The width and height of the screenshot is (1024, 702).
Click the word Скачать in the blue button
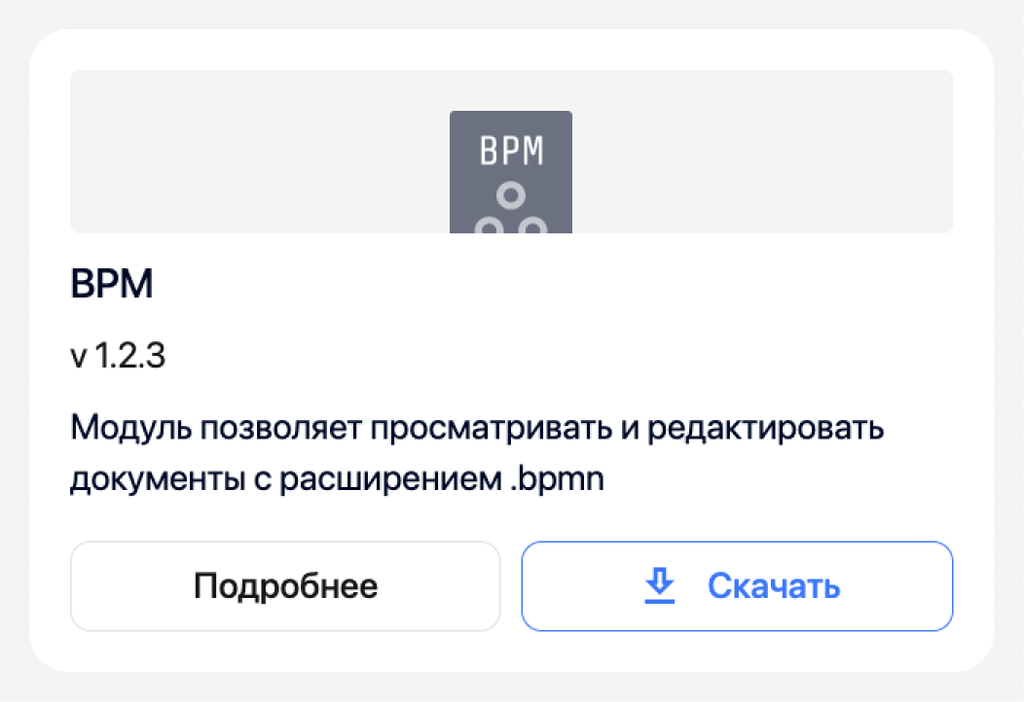click(774, 586)
